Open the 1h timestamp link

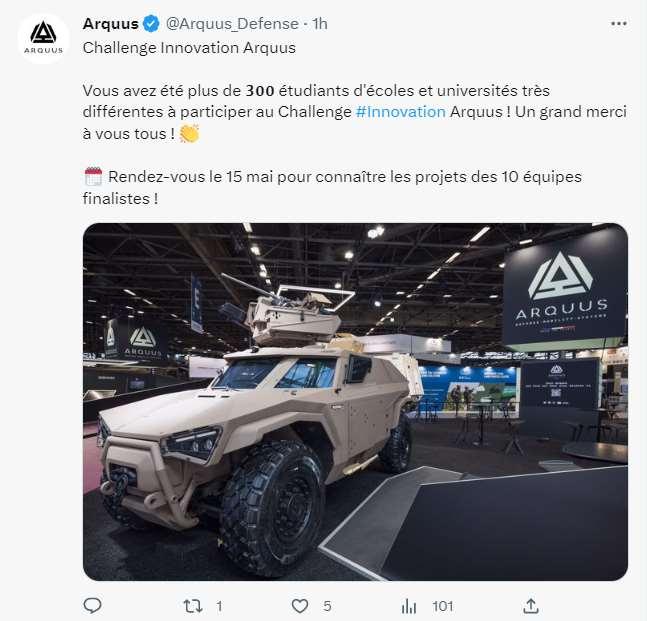(x=320, y=24)
